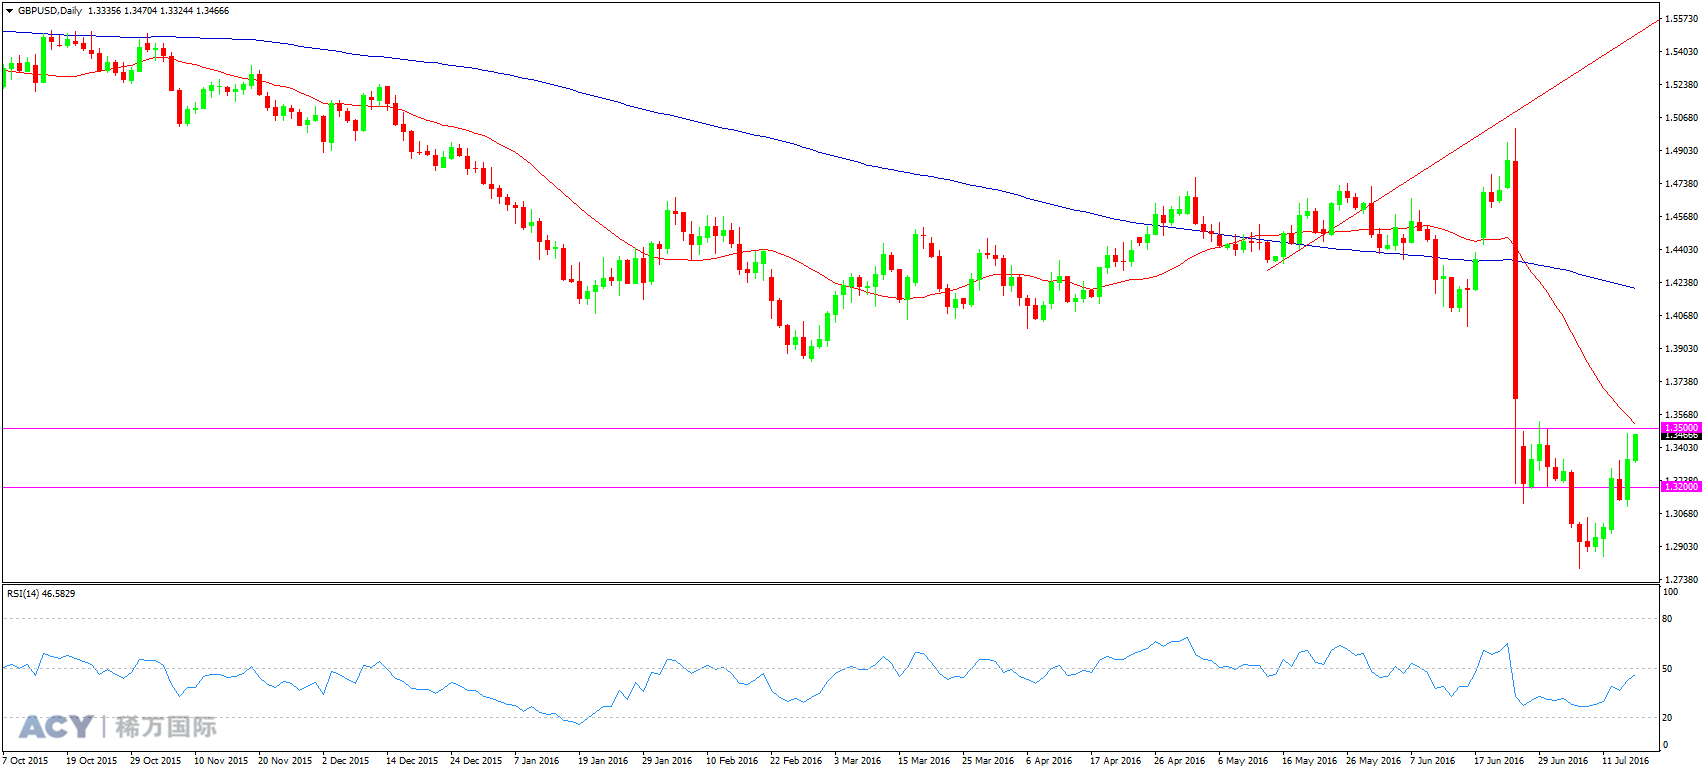Click the small triangle beside GBPUSD,Daily

pos(9,11)
